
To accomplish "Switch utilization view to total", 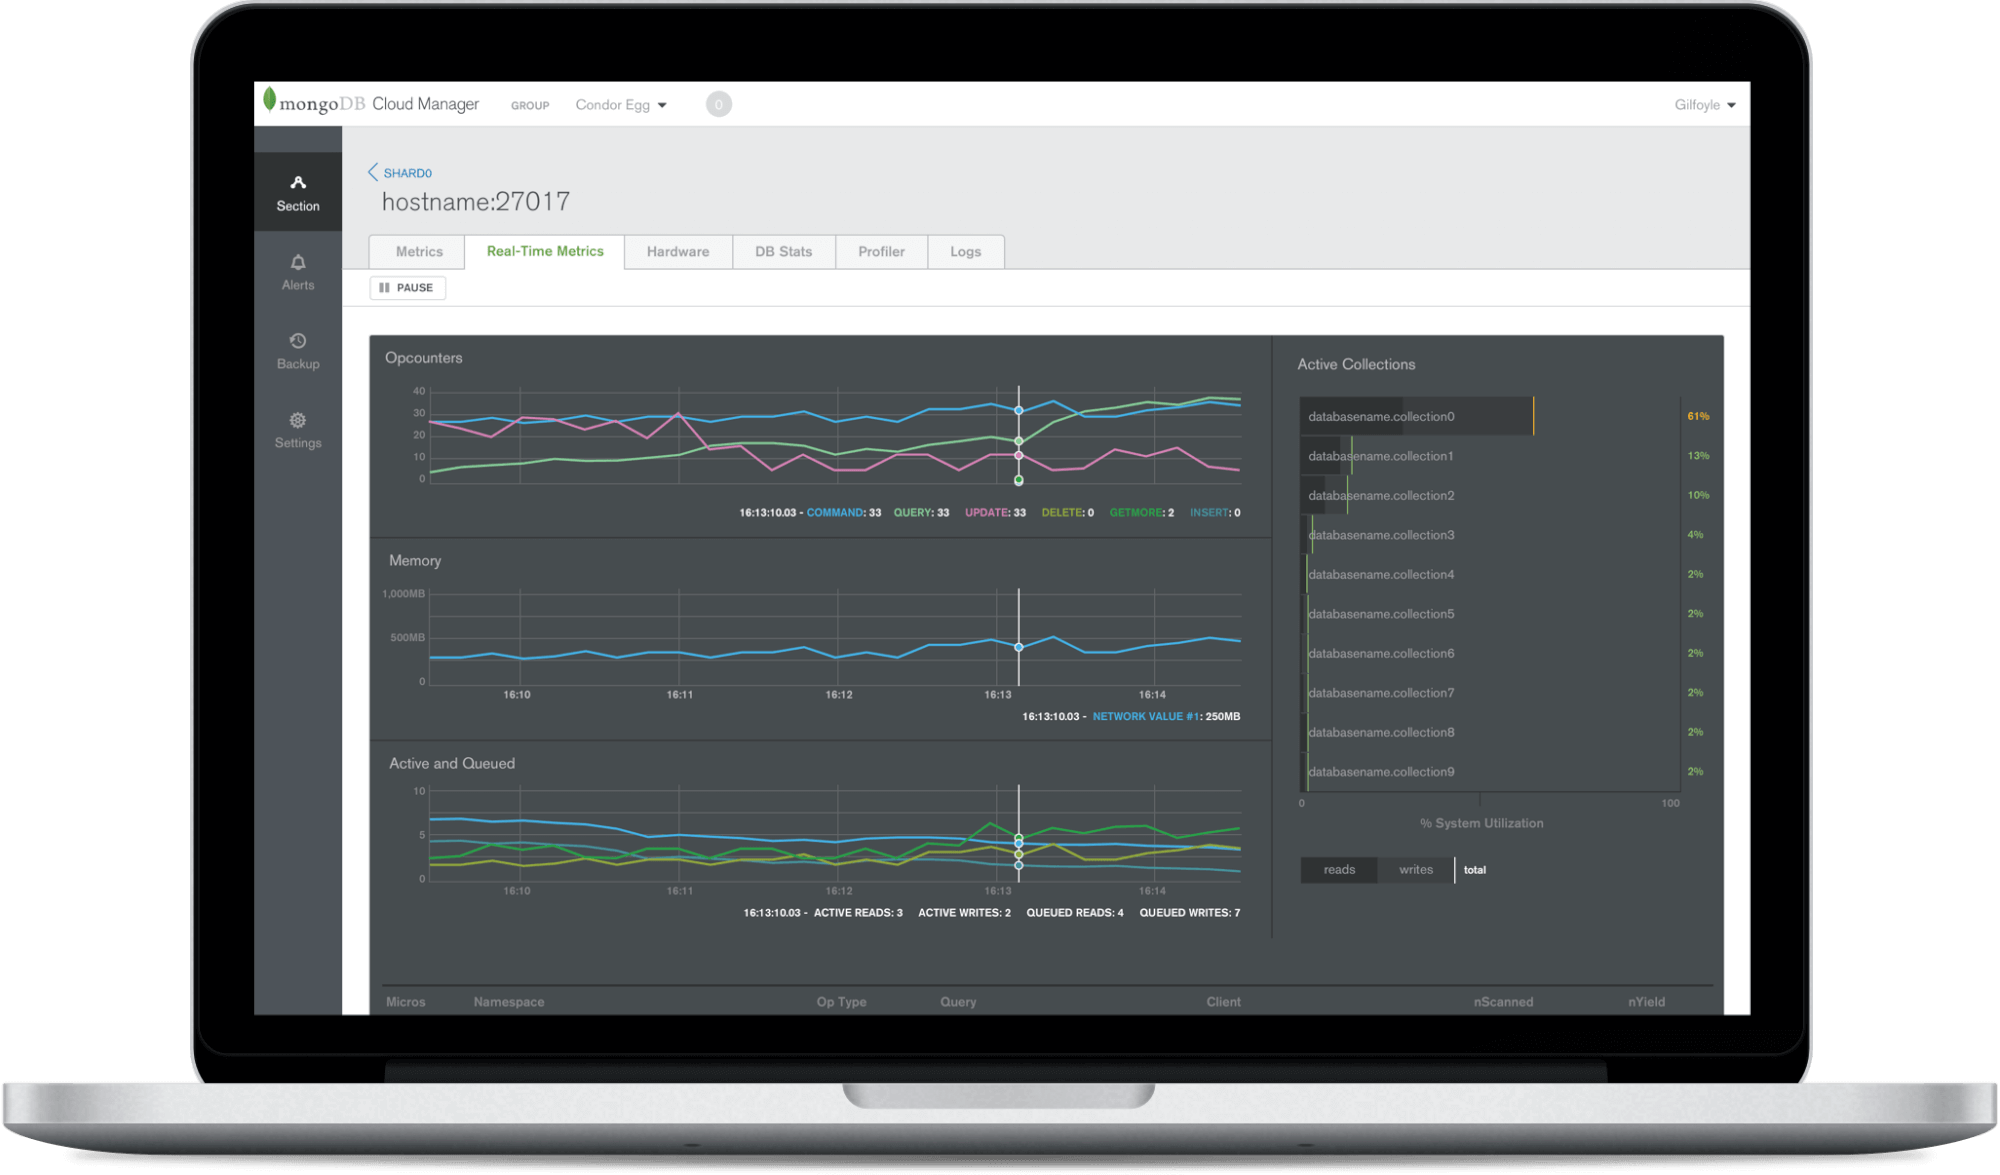I will tap(1475, 870).
